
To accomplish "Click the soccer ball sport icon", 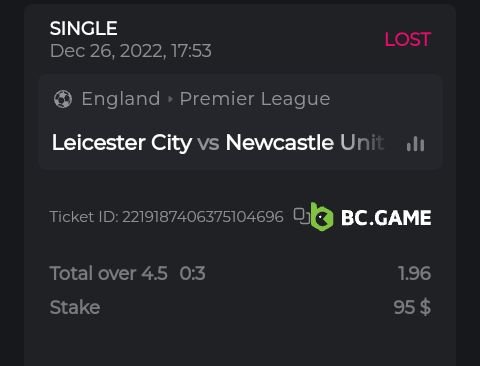I will point(63,99).
